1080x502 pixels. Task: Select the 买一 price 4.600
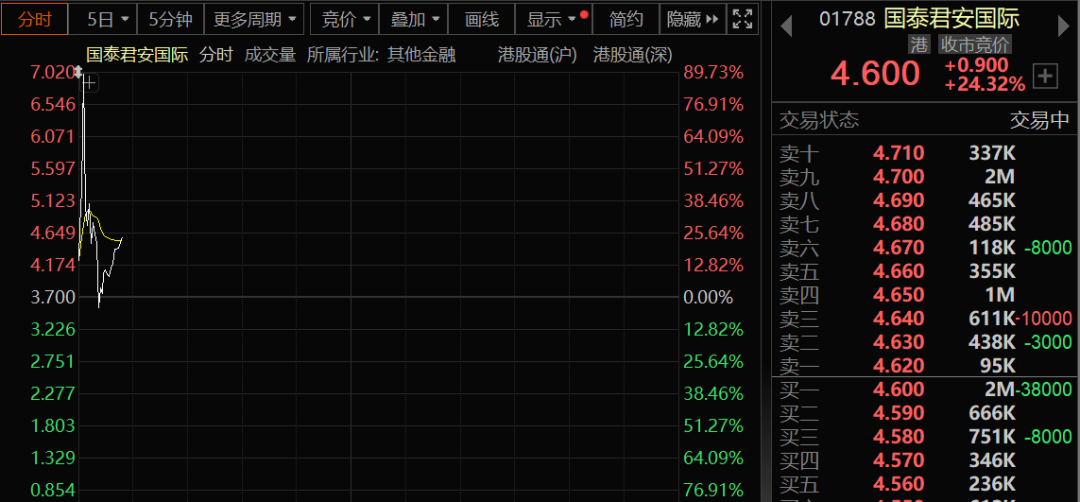coord(899,389)
